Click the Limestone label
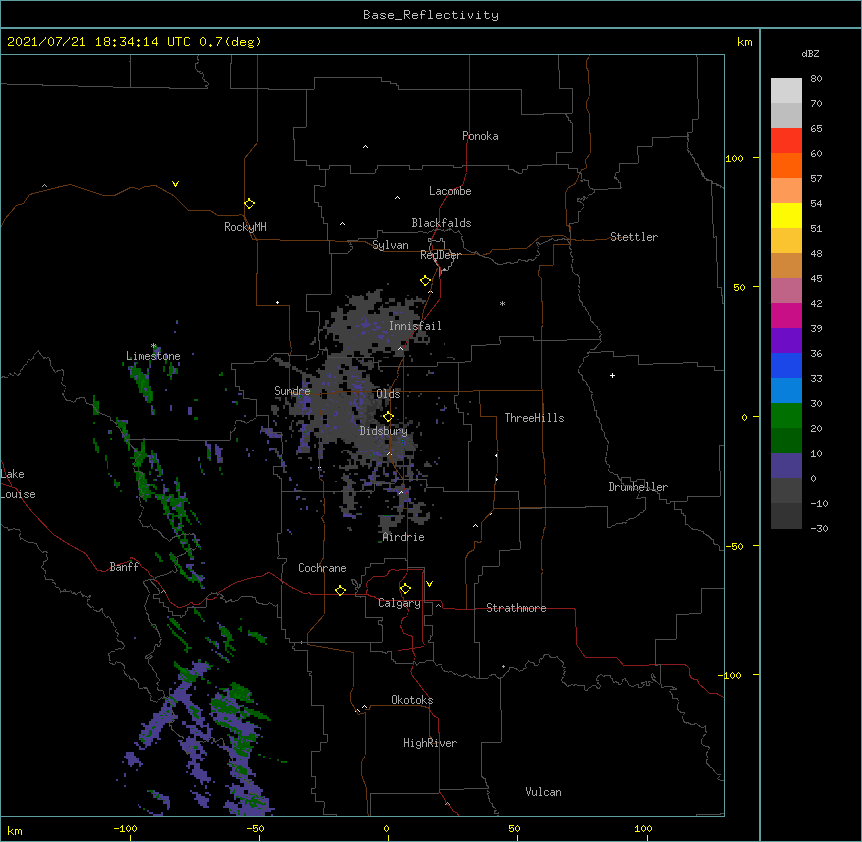 (x=153, y=356)
